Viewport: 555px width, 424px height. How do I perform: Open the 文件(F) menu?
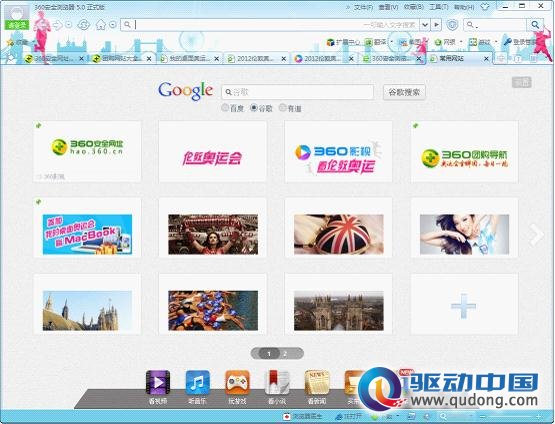364,7
